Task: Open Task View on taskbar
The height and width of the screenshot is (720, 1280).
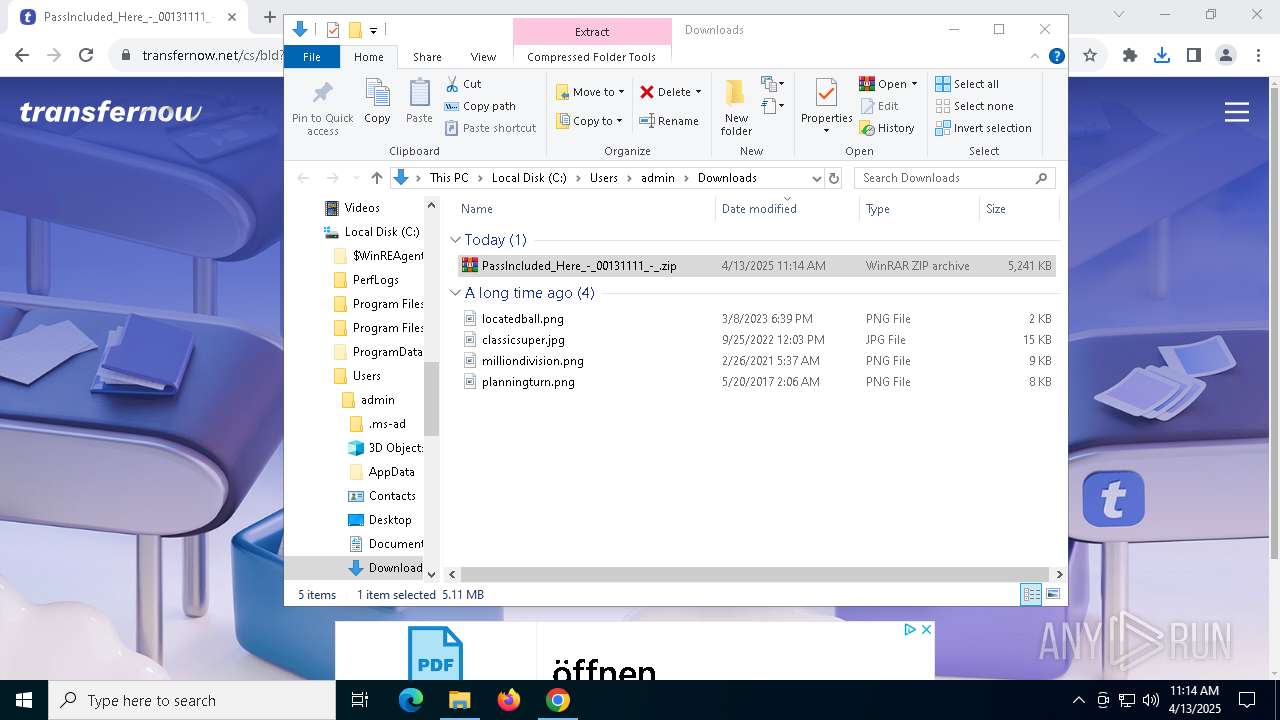Action: coord(360,700)
